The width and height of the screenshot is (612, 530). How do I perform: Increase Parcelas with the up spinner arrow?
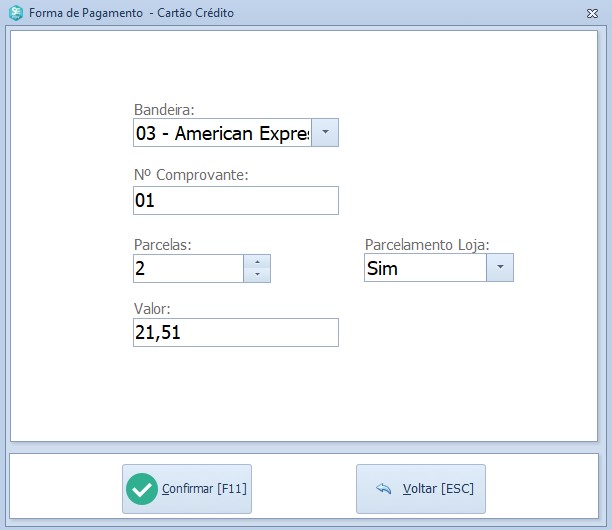(x=257, y=262)
